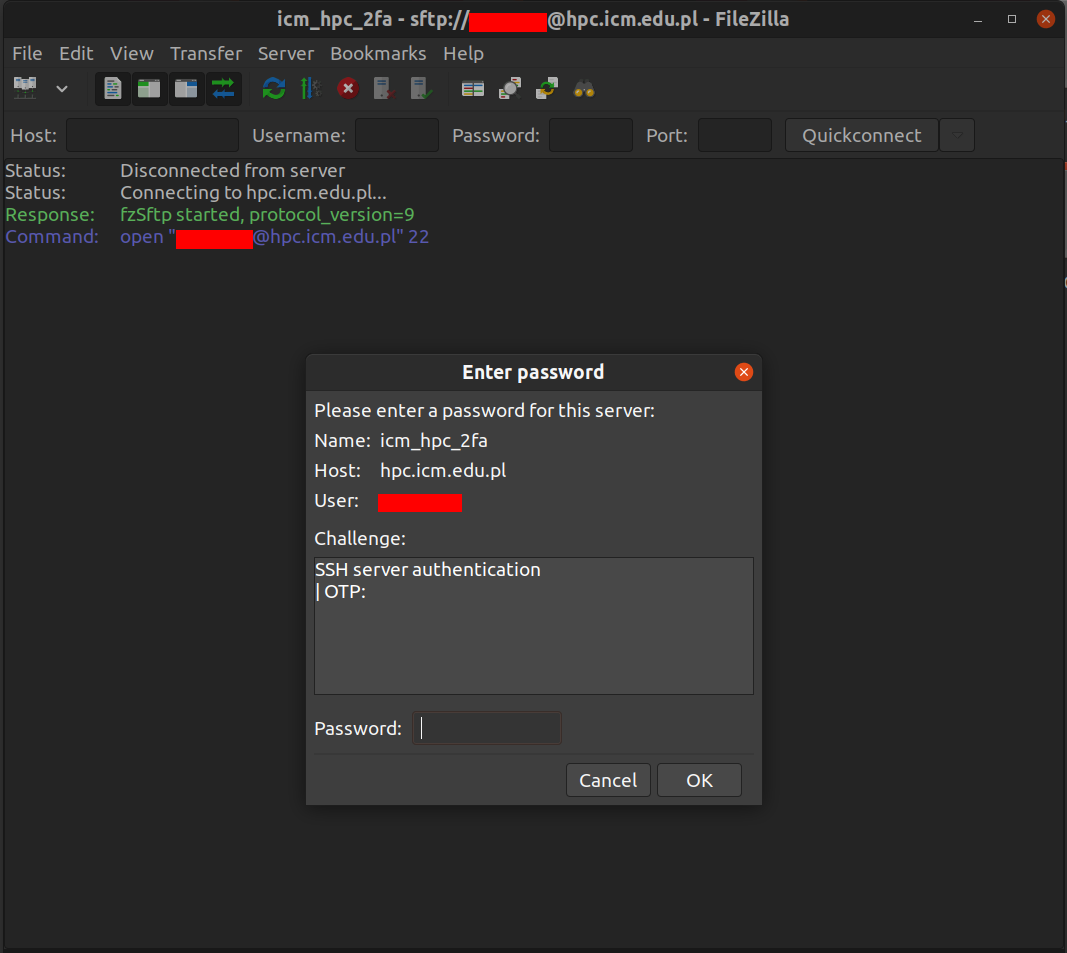Close the Enter password dialog
1067x953 pixels.
tap(743, 372)
